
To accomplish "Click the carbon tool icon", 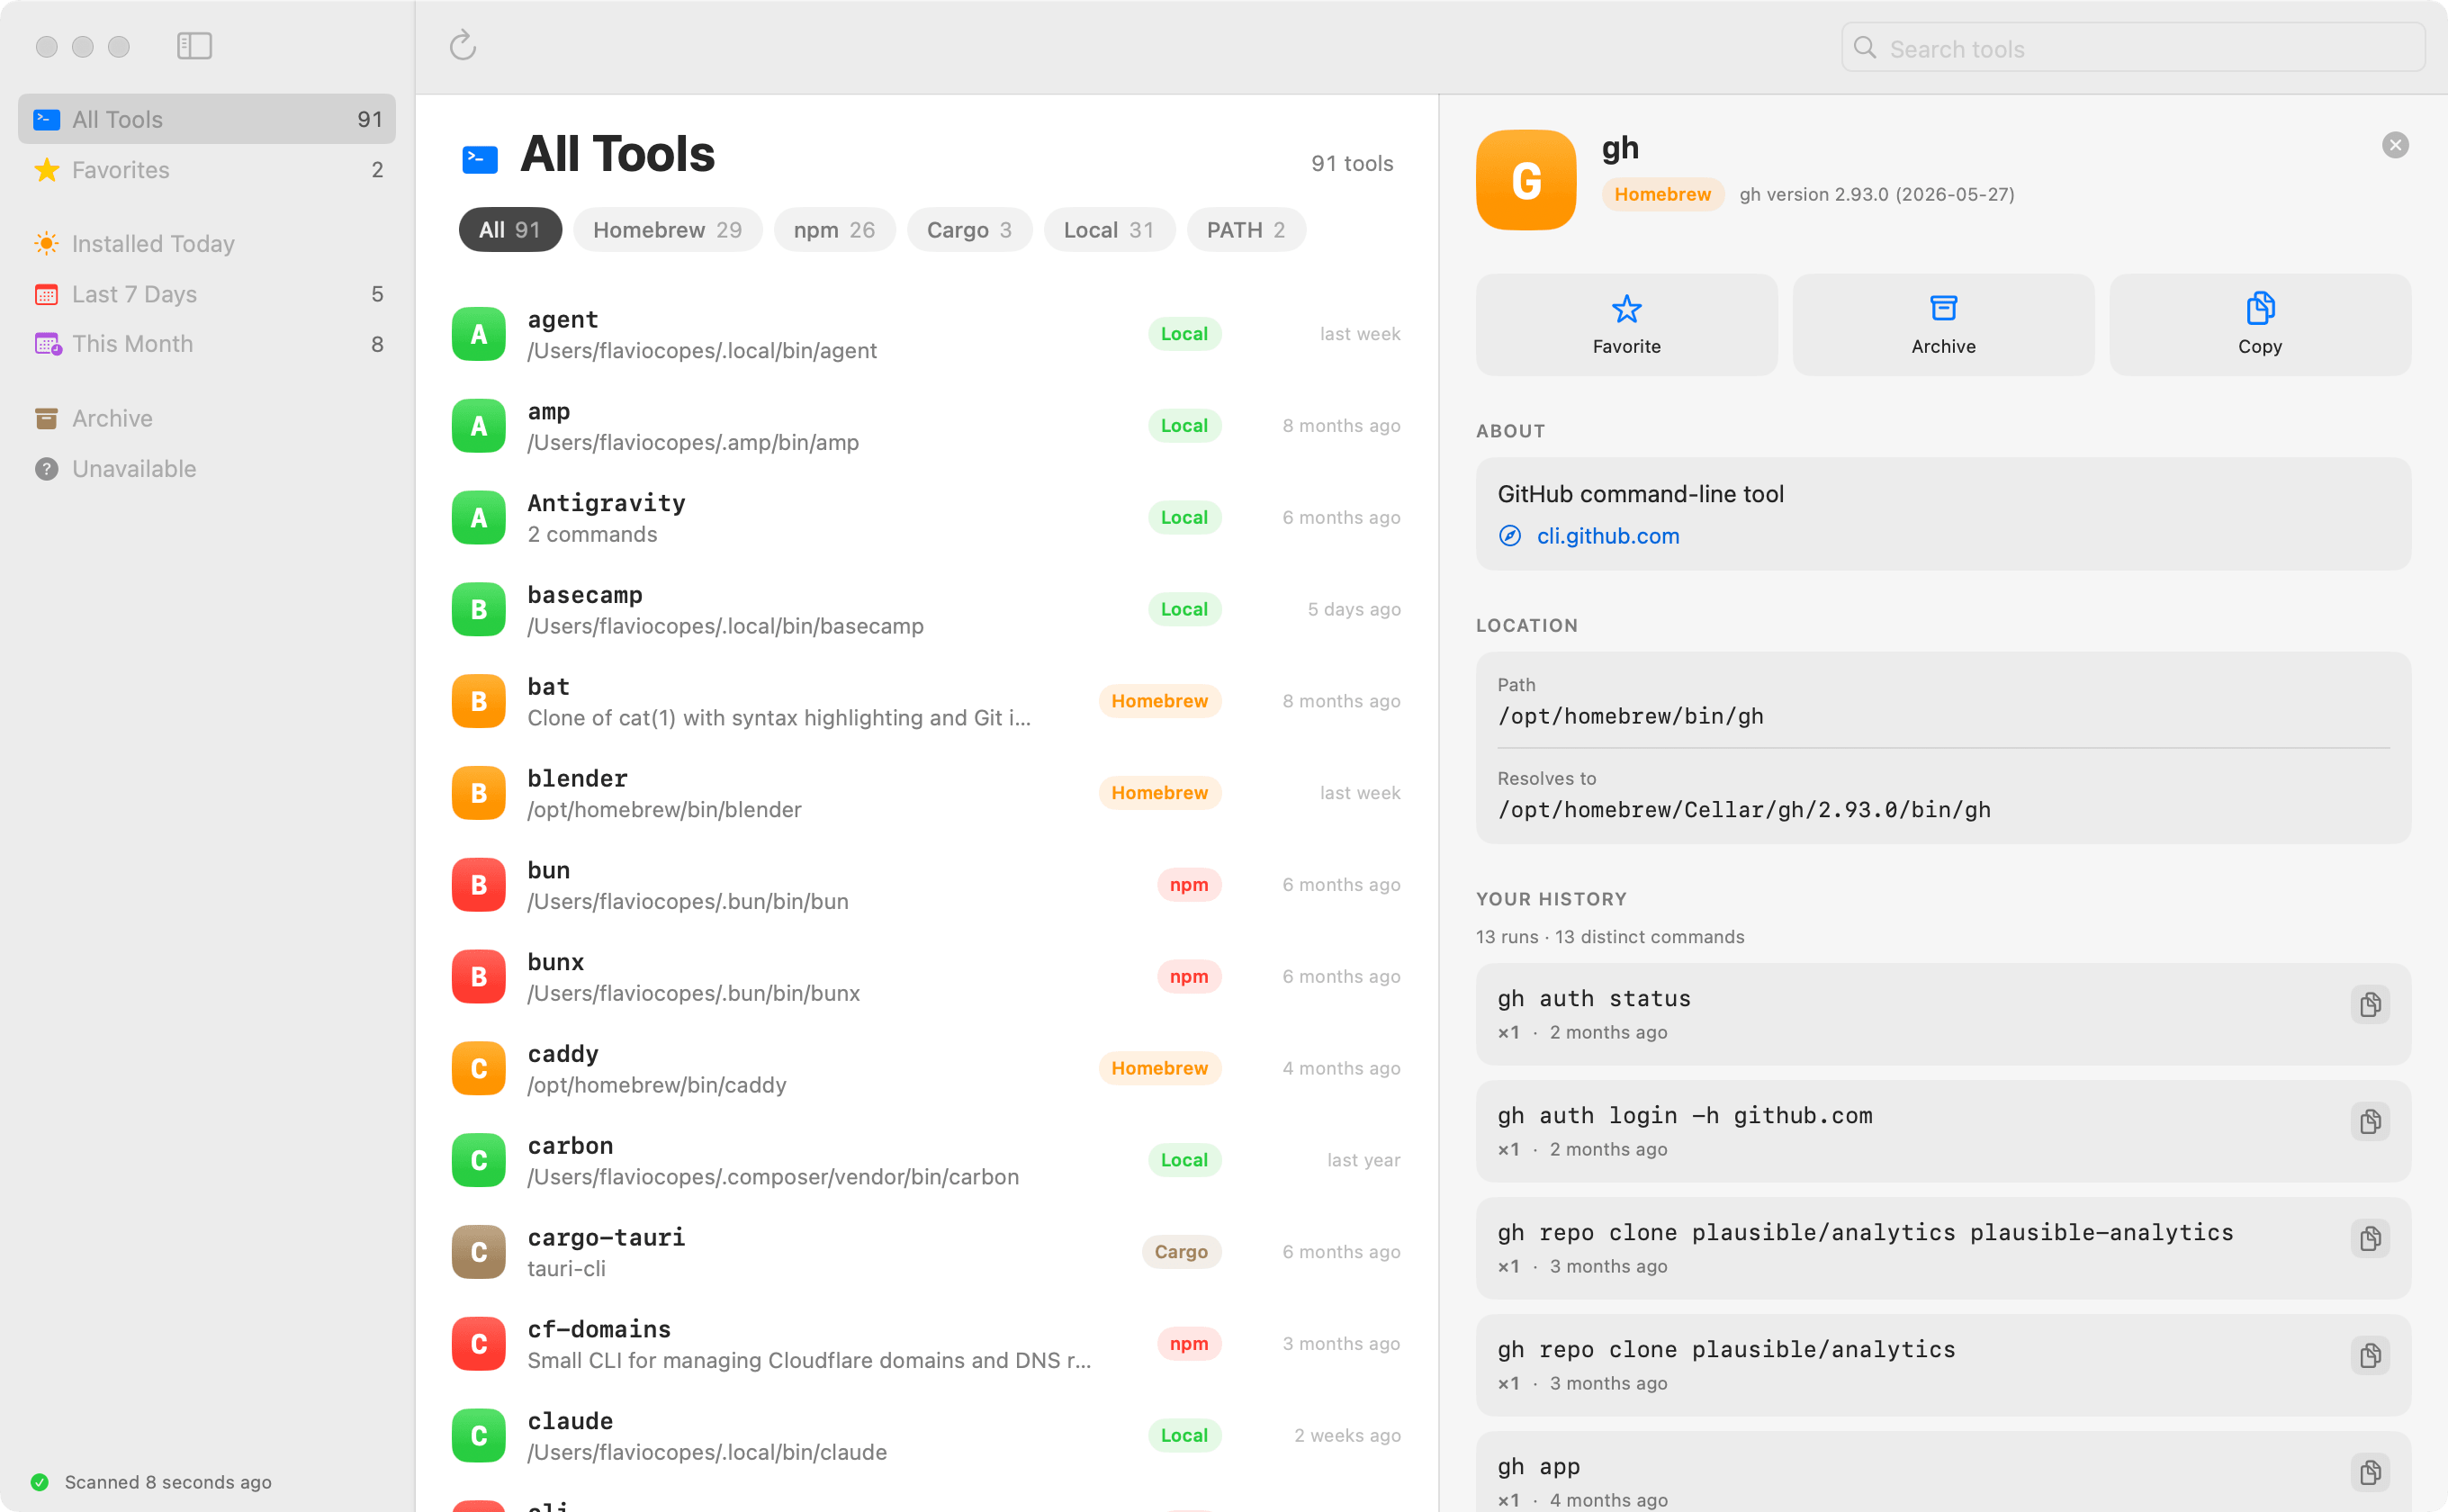I will [479, 1160].
